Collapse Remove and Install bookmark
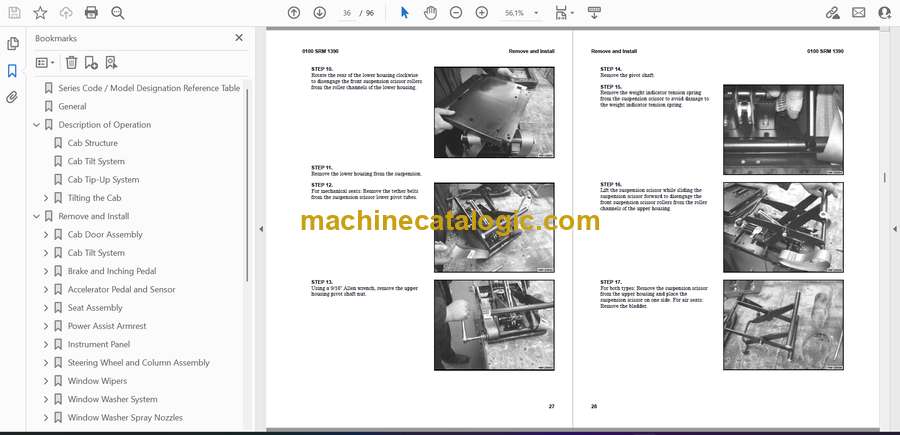This screenshot has height=435, width=900. (37, 216)
